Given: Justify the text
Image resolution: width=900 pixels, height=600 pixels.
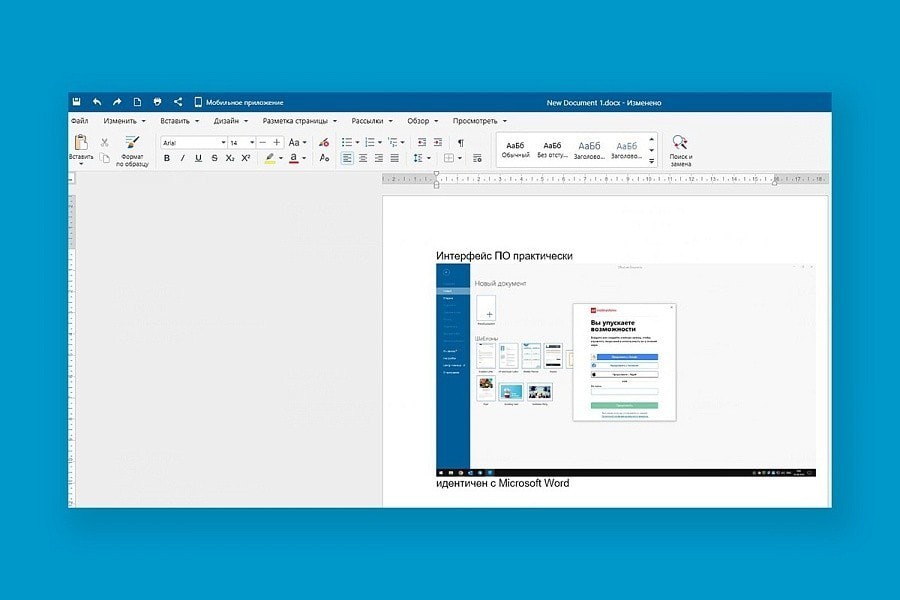Looking at the screenshot, I should pyautogui.click(x=395, y=158).
